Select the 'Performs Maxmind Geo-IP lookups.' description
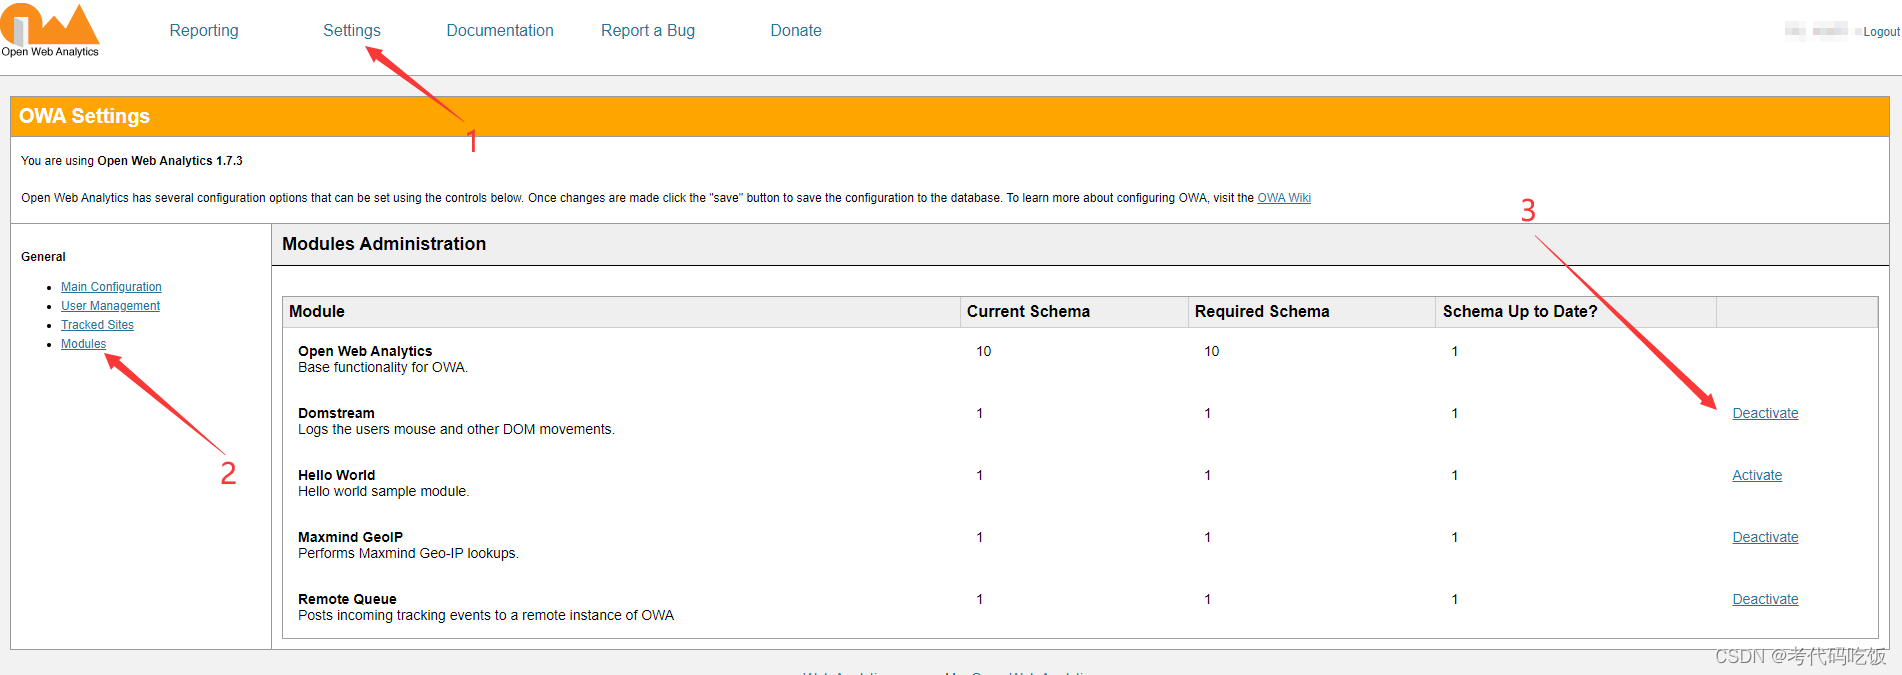Viewport: 1902px width, 675px height. (x=408, y=554)
